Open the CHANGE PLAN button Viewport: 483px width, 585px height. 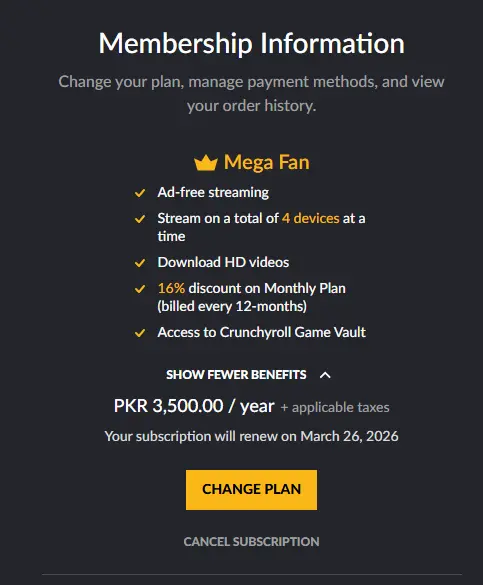[x=251, y=489]
